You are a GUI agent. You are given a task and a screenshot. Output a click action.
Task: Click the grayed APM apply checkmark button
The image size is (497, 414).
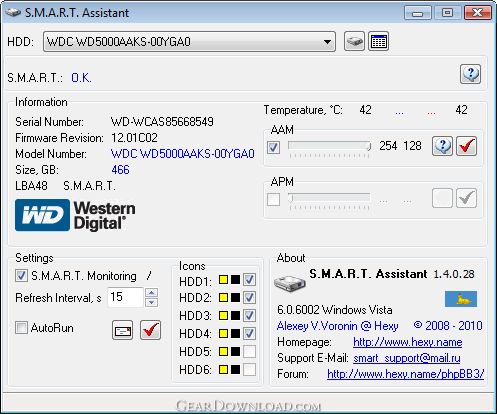466,198
